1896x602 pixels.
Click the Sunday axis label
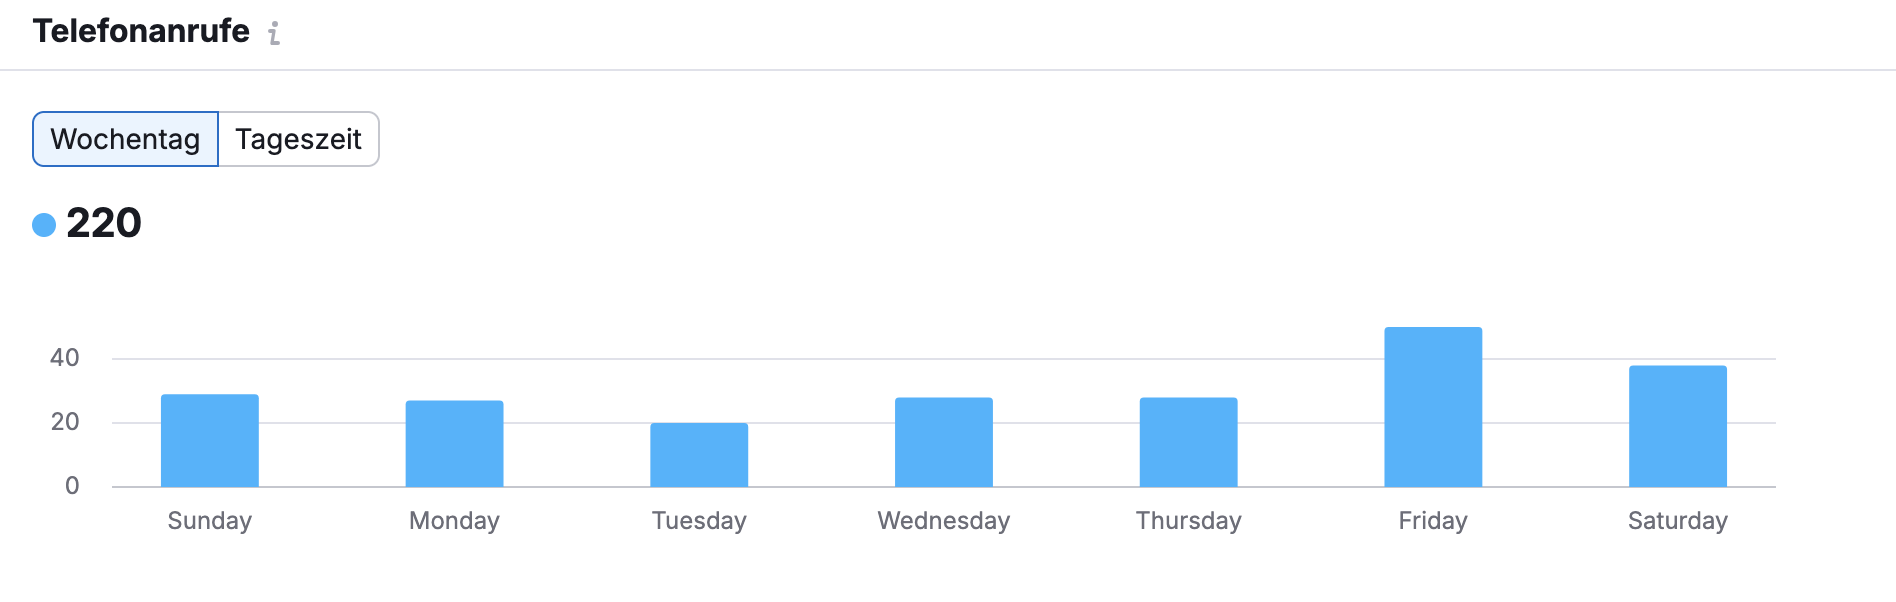210,521
